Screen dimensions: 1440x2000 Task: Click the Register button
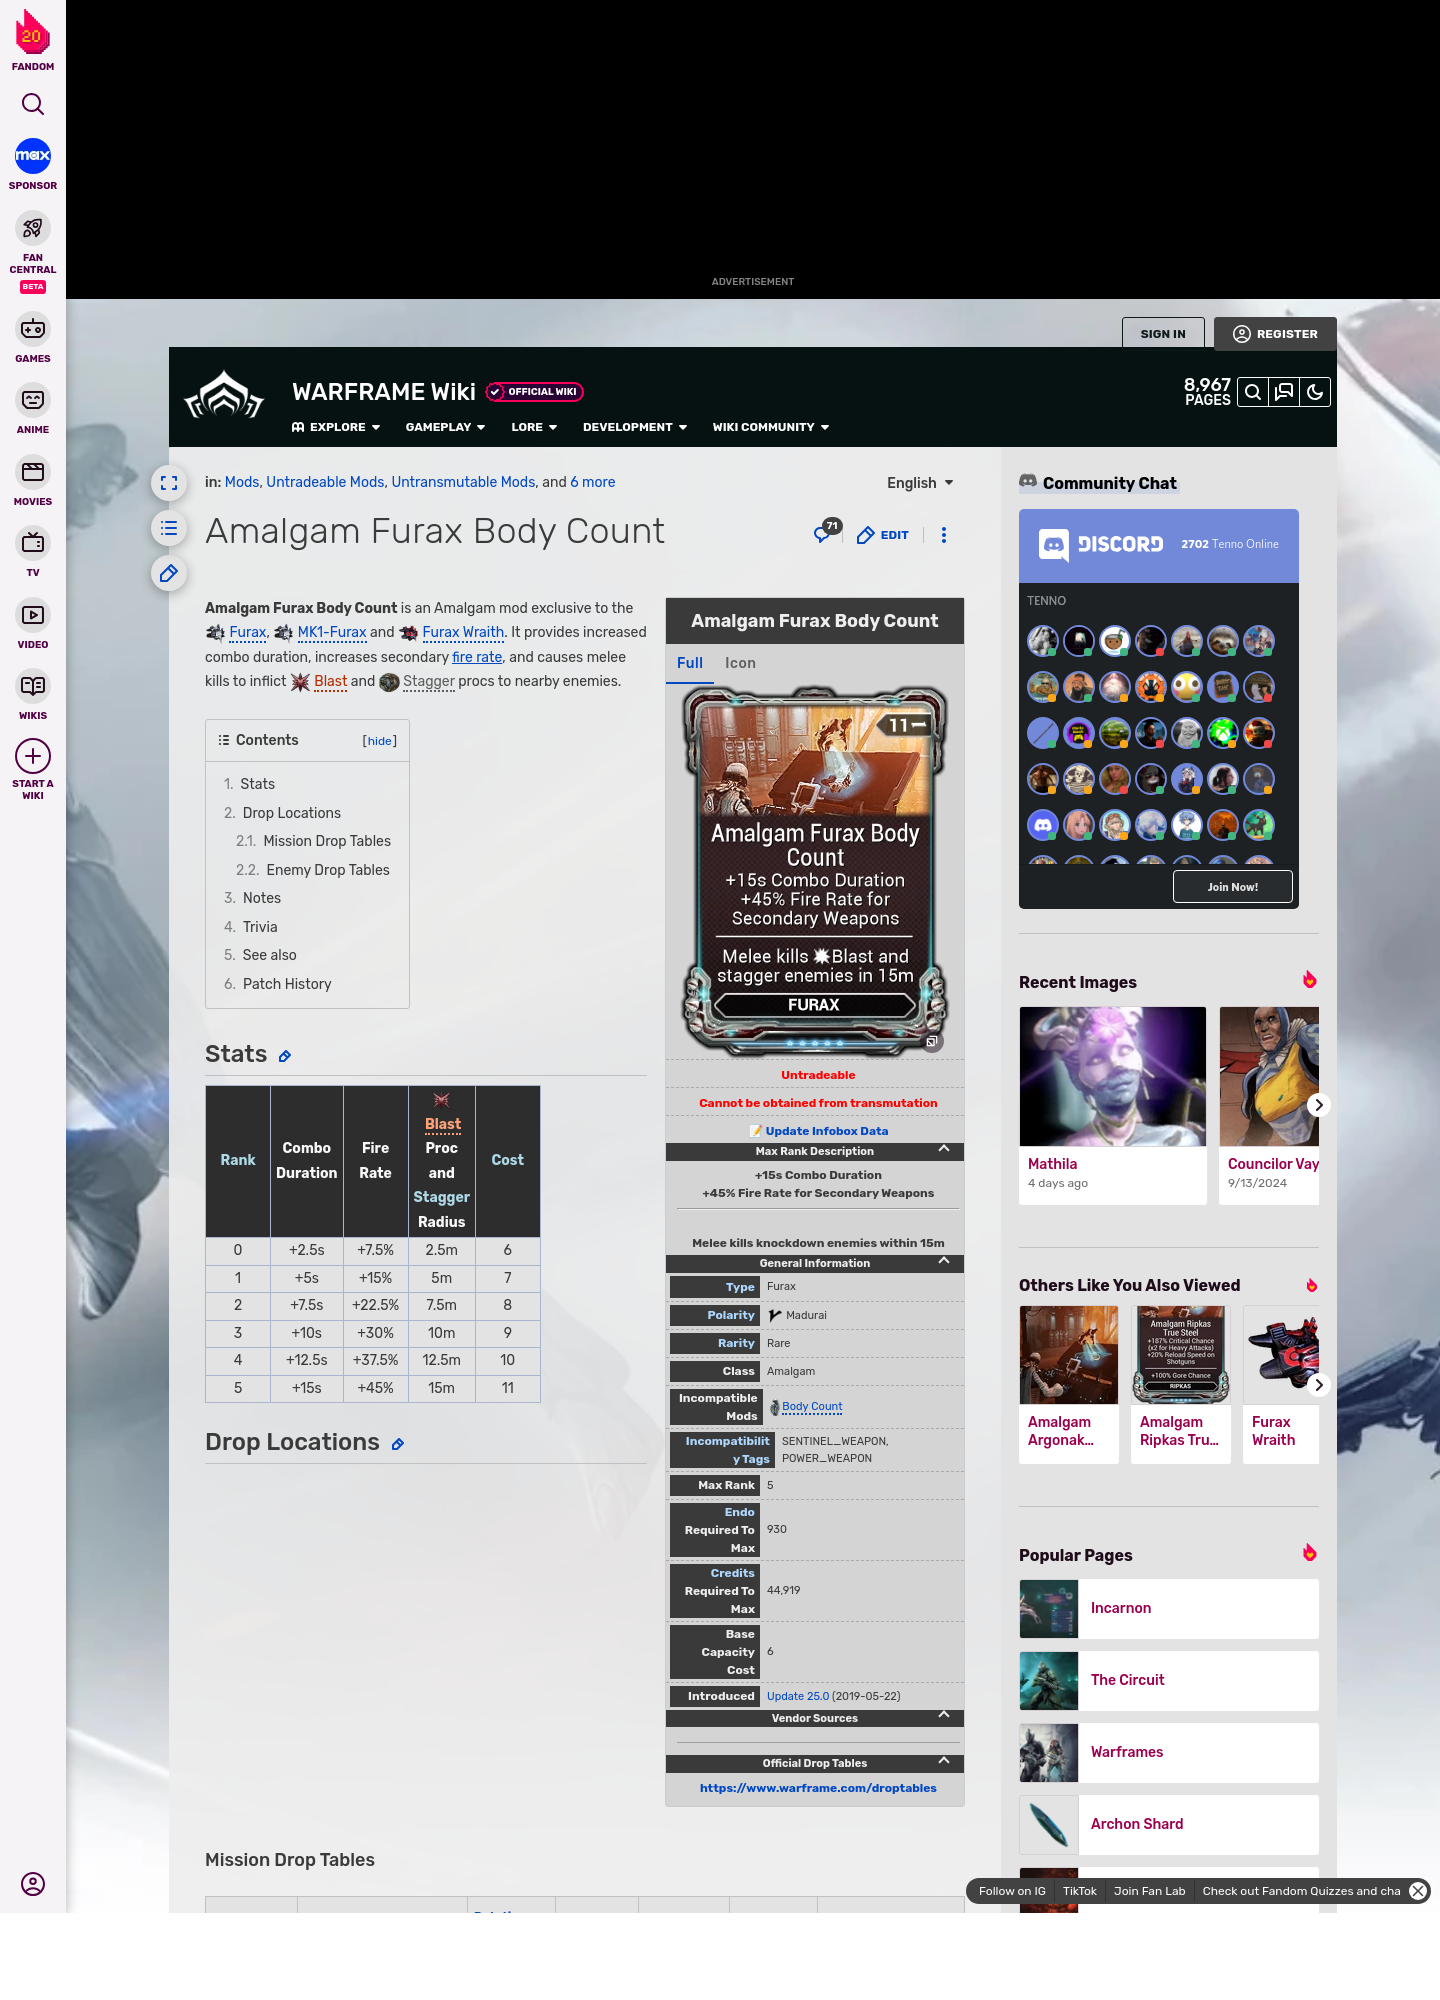1275,334
